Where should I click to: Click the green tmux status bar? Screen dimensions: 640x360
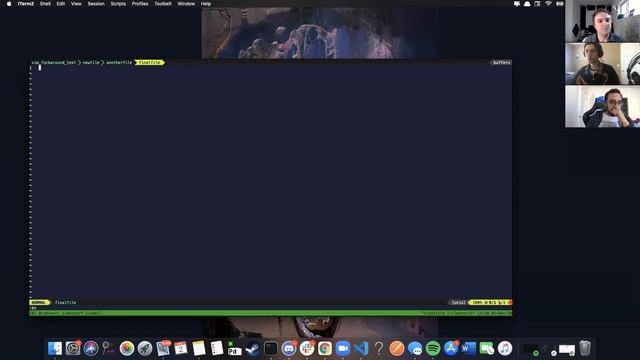[x=271, y=313]
